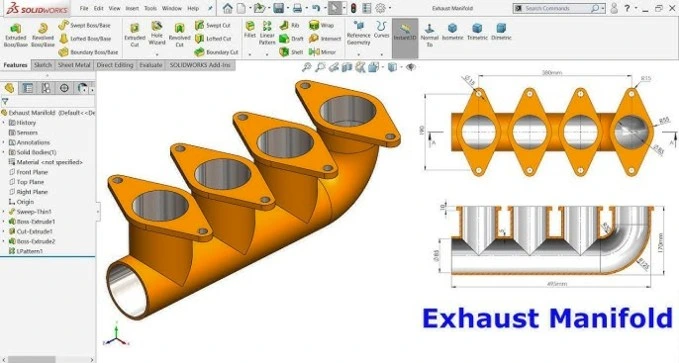Viewport: 679px width, 363px height.
Task: Expand the Boss-Extrude1 feature
Action: (x=4, y=222)
